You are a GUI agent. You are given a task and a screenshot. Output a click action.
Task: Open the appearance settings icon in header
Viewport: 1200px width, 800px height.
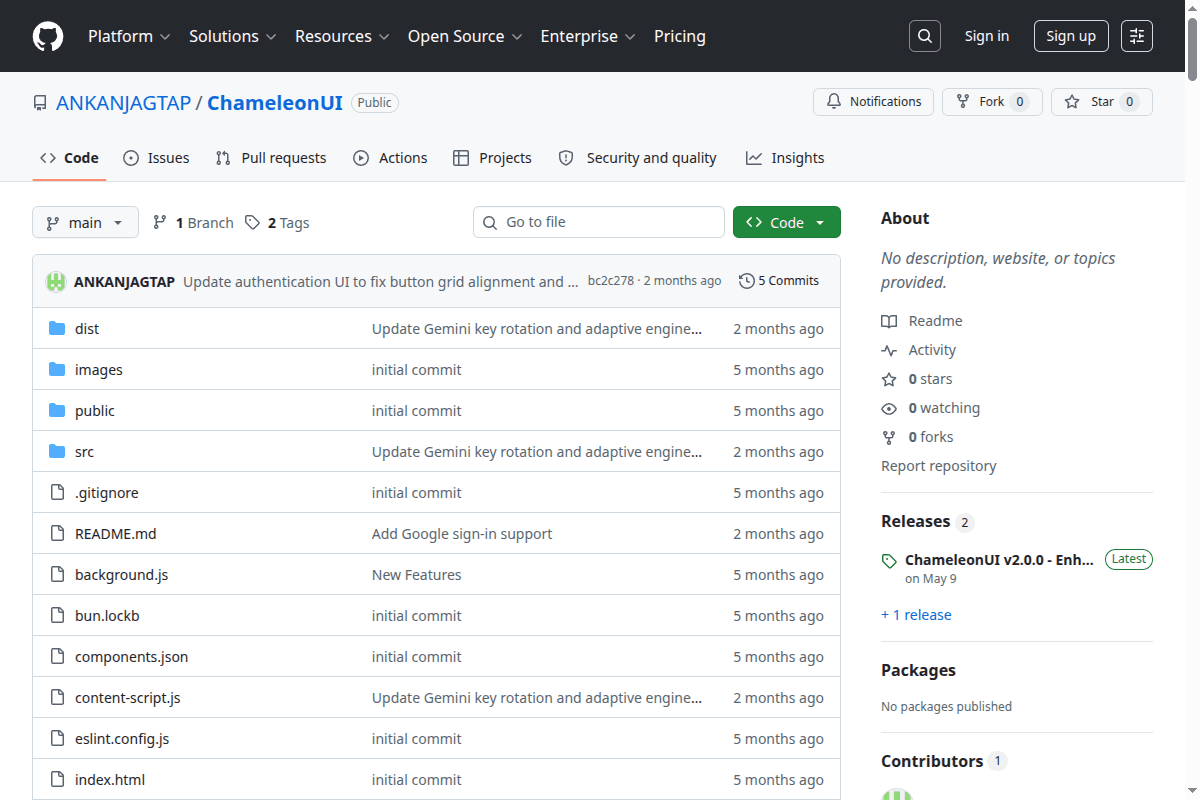(x=1137, y=36)
